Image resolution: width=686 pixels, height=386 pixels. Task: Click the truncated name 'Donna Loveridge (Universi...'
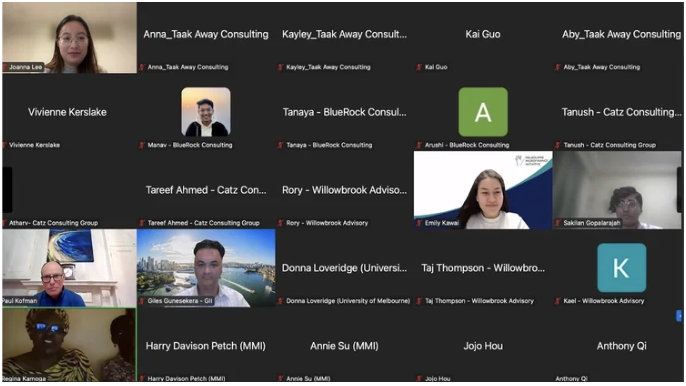point(344,268)
